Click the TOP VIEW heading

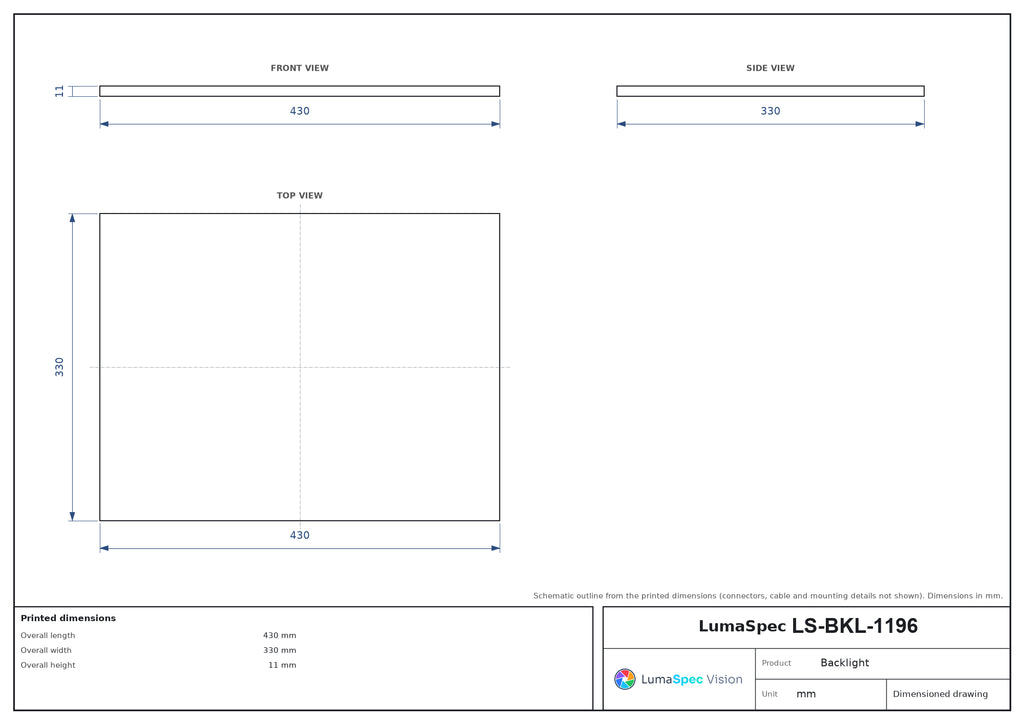(300, 195)
